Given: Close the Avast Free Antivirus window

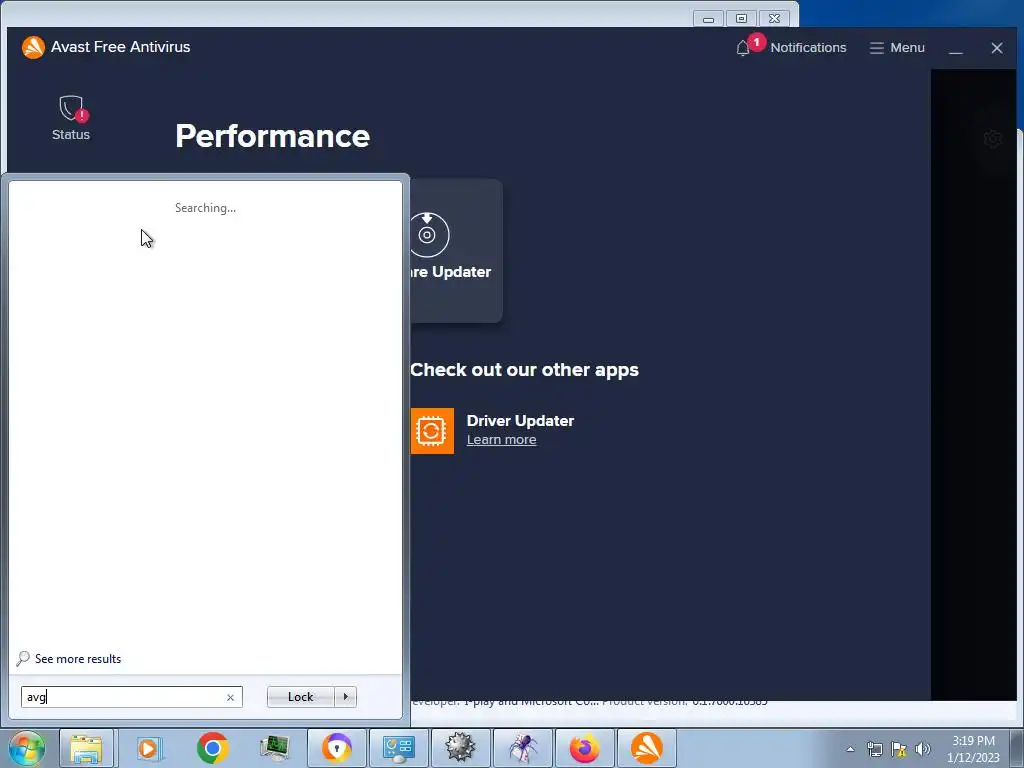Looking at the screenshot, I should coord(997,48).
